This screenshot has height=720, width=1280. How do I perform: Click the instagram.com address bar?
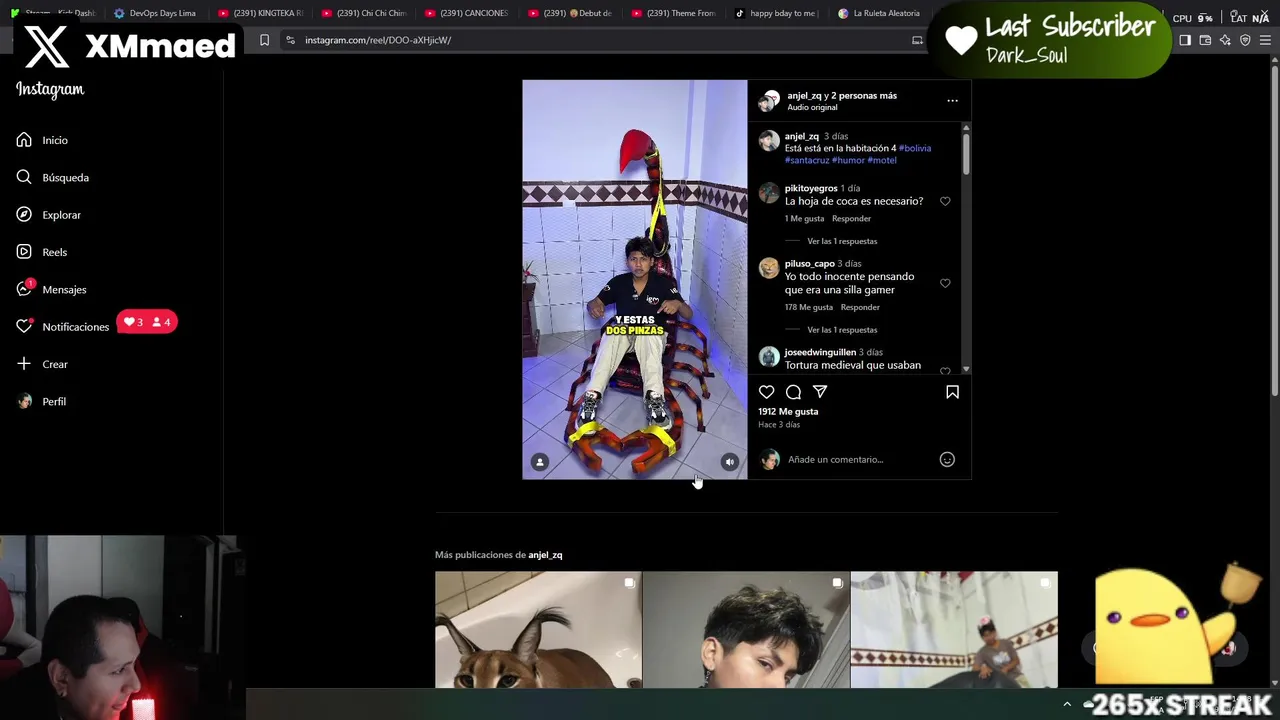coord(600,40)
